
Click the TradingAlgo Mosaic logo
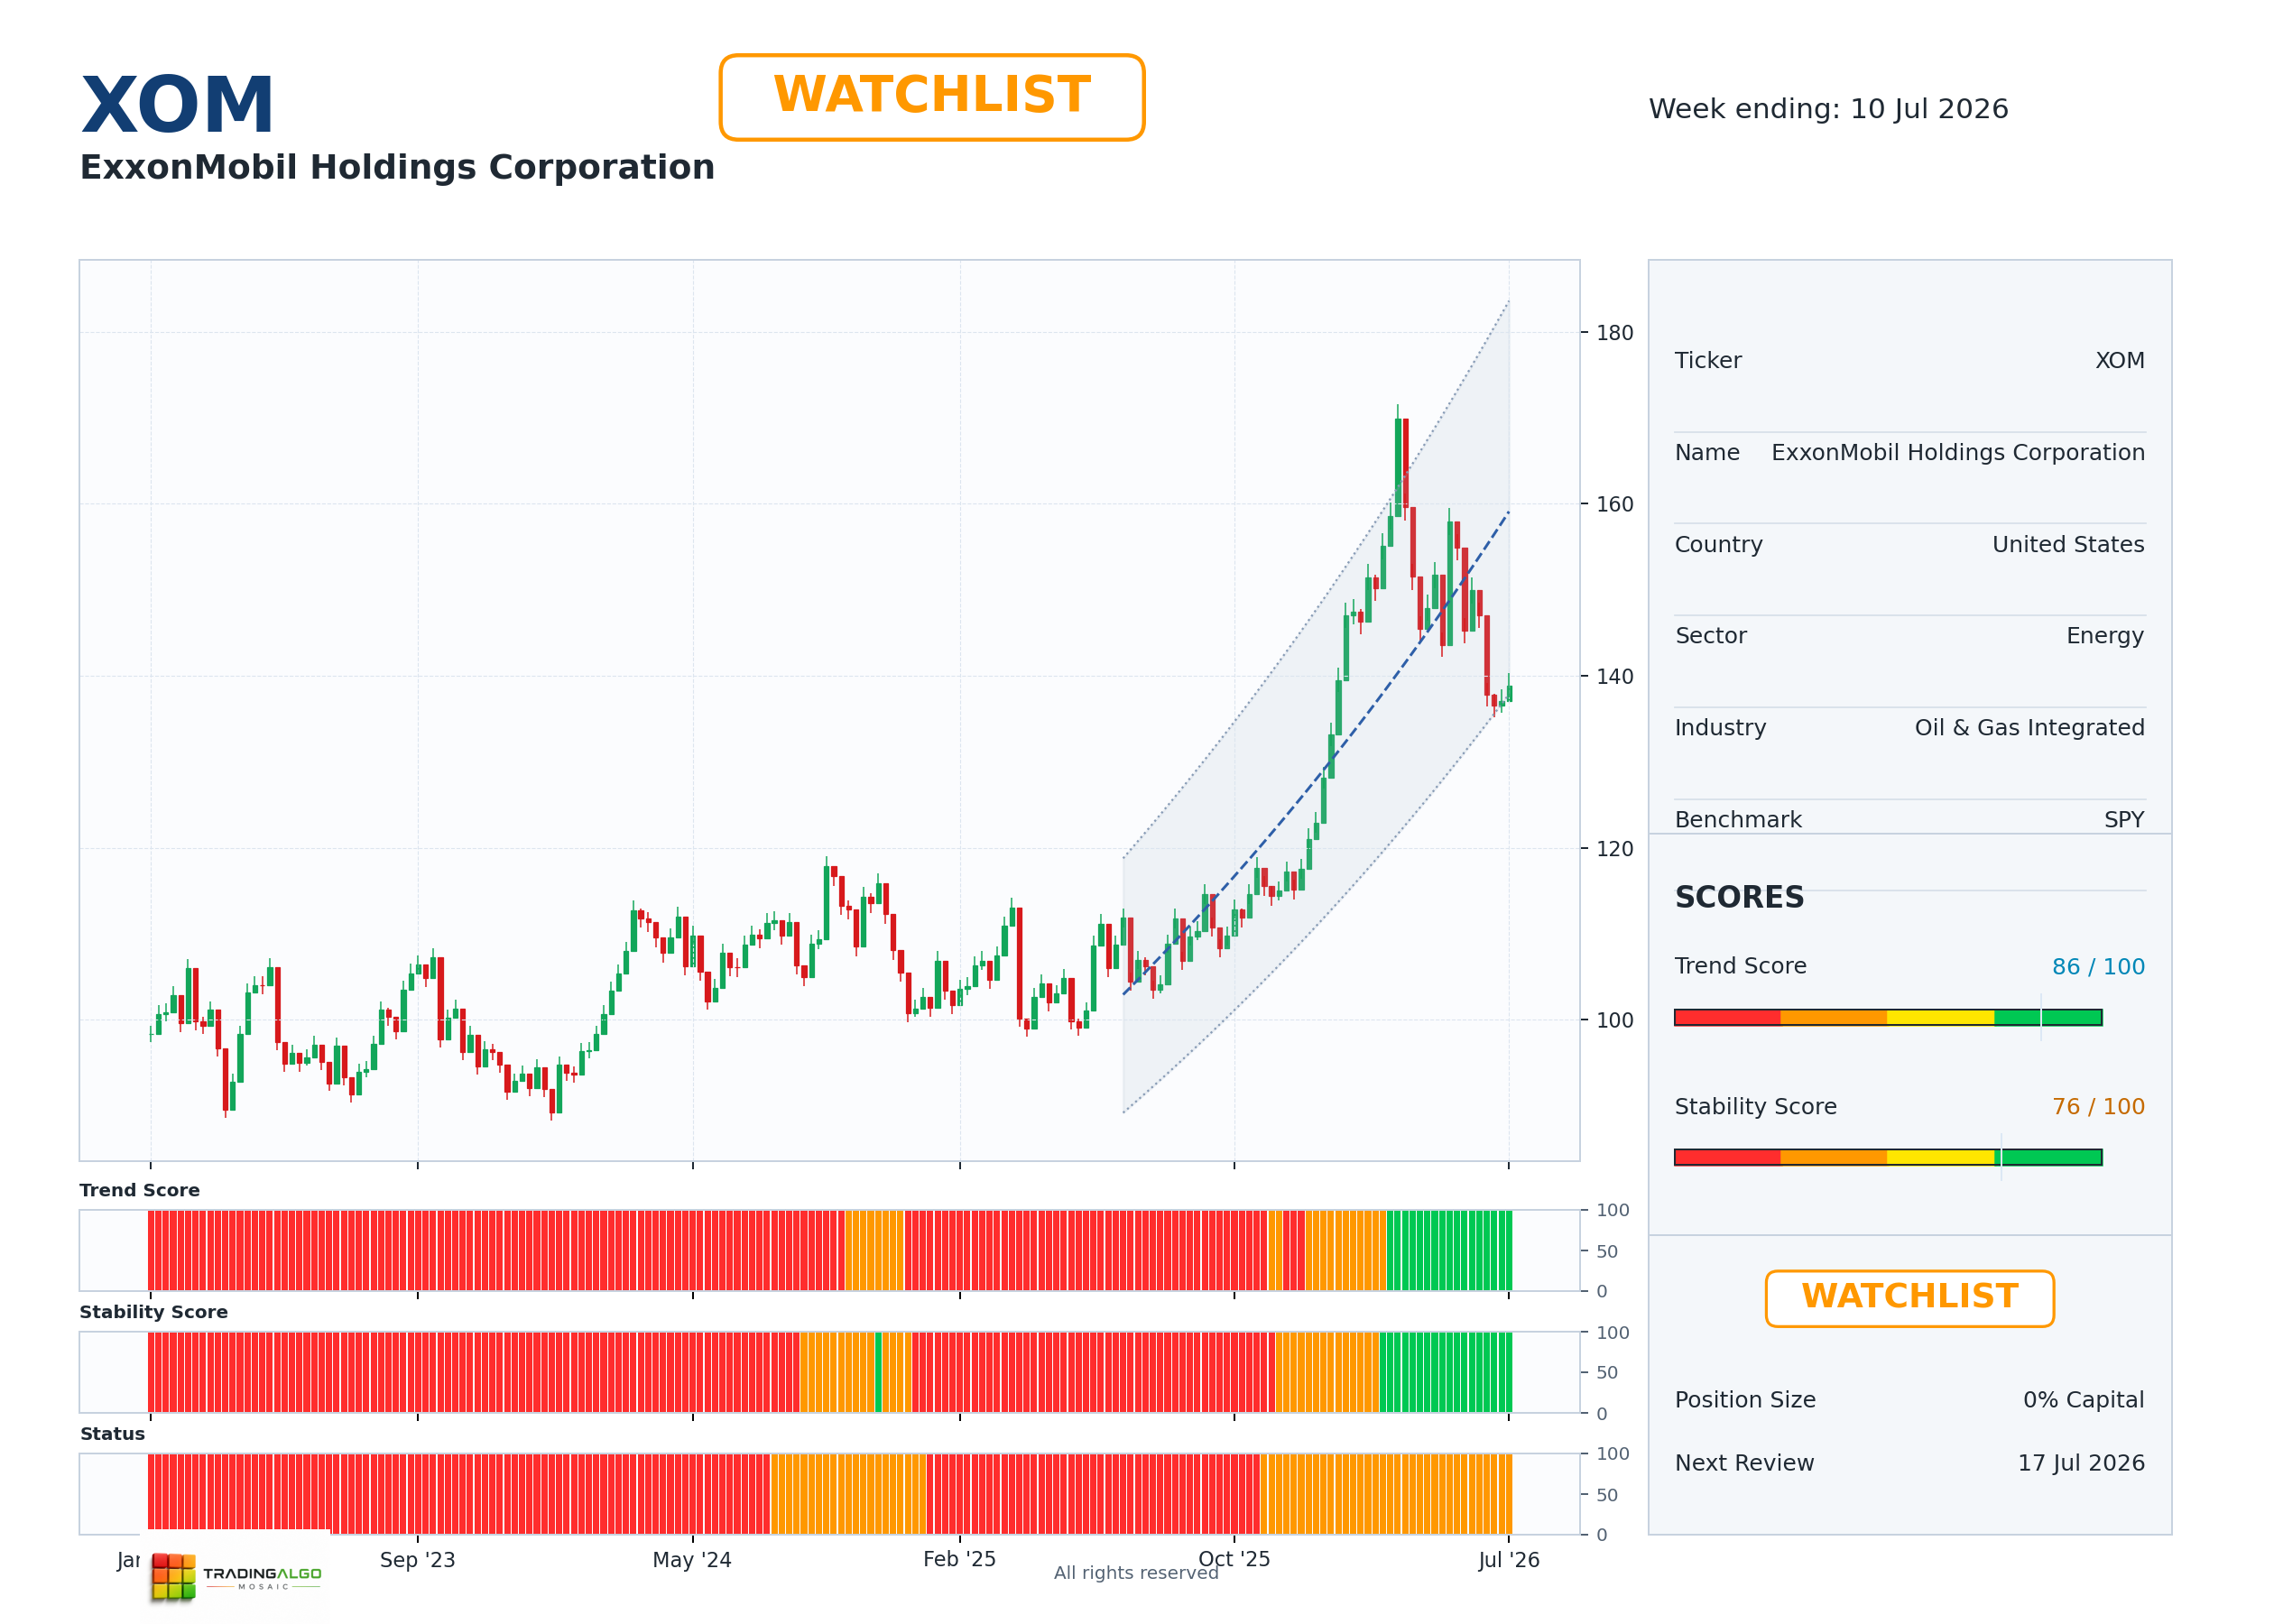click(x=236, y=1576)
